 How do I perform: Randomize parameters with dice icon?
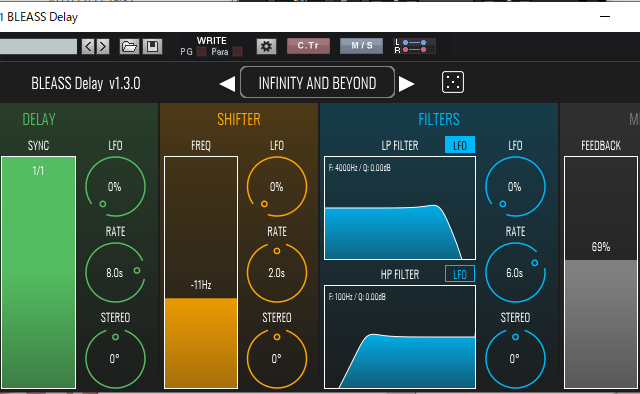[x=453, y=82]
